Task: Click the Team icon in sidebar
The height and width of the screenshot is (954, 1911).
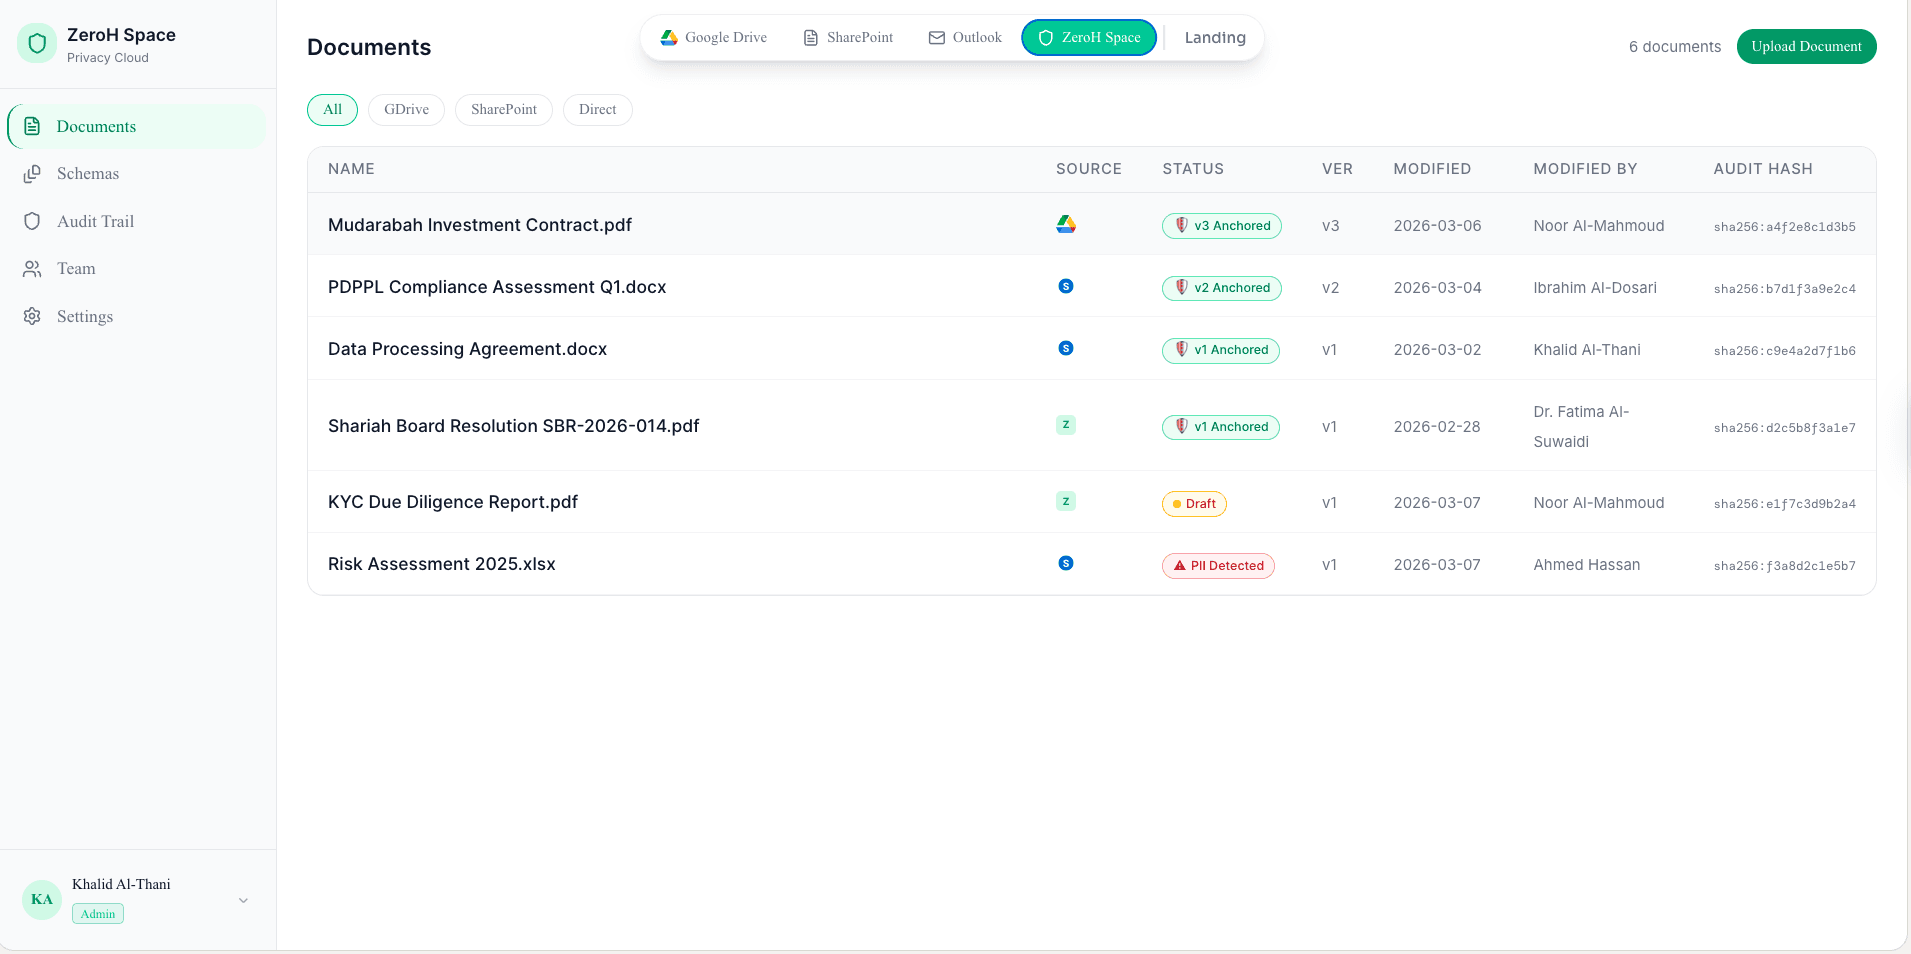Action: pos(33,268)
